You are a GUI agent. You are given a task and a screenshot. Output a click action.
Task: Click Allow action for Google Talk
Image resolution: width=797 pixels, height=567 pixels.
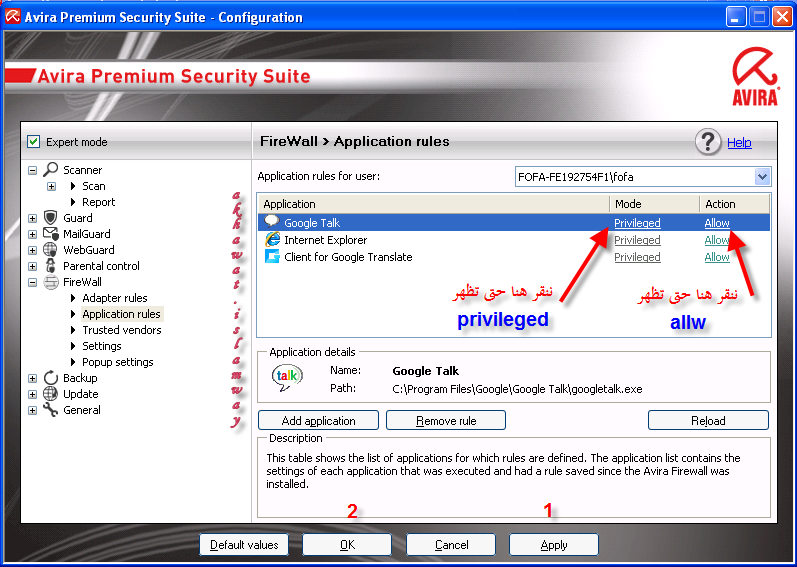tap(717, 223)
